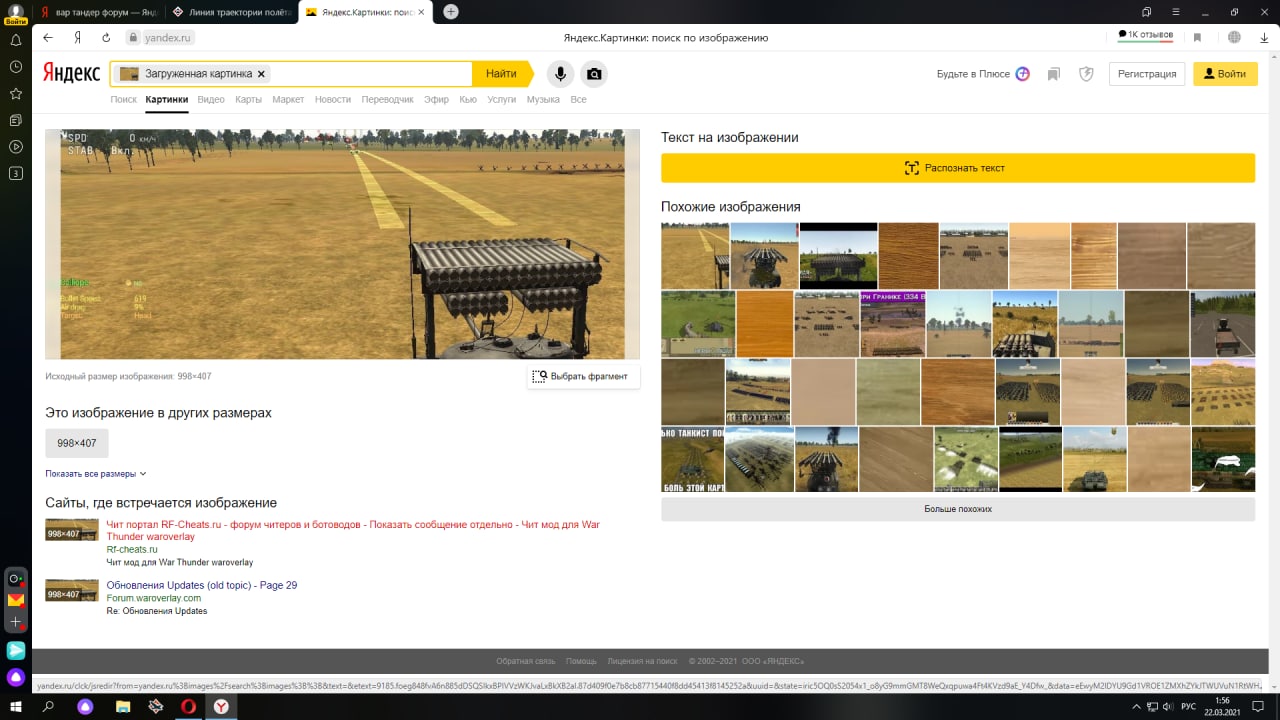This screenshot has height=720, width=1280.
Task: Open File Explorer from the taskbar
Action: [122, 707]
